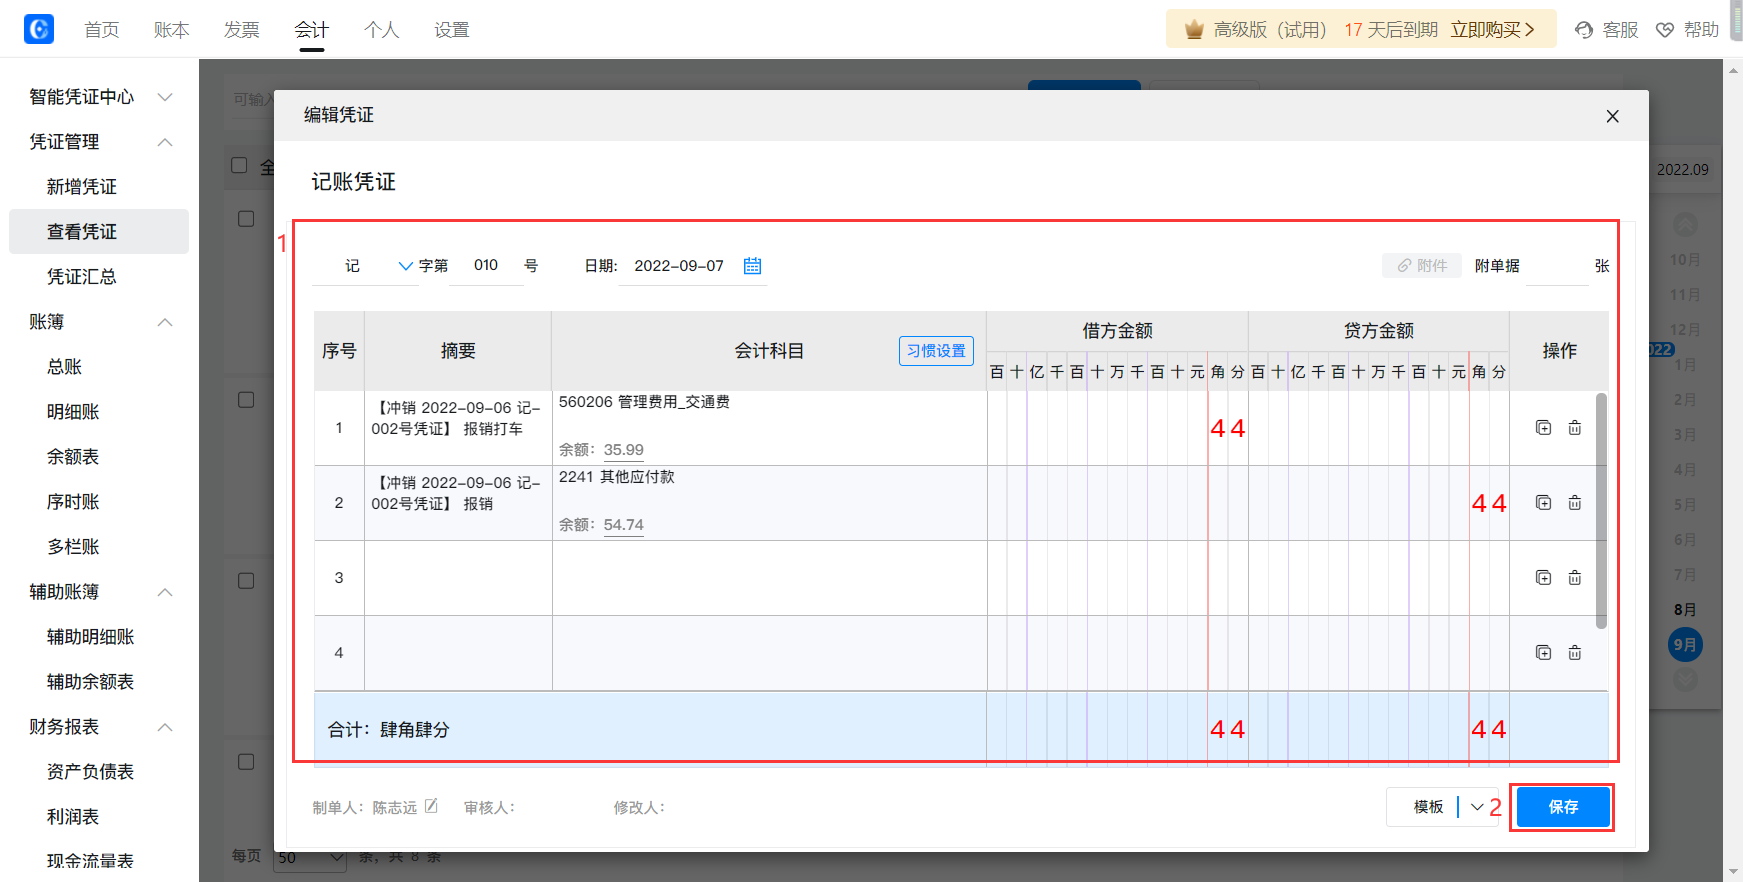The height and width of the screenshot is (882, 1743).
Task: Open 资产负债表 report
Action: pos(90,772)
